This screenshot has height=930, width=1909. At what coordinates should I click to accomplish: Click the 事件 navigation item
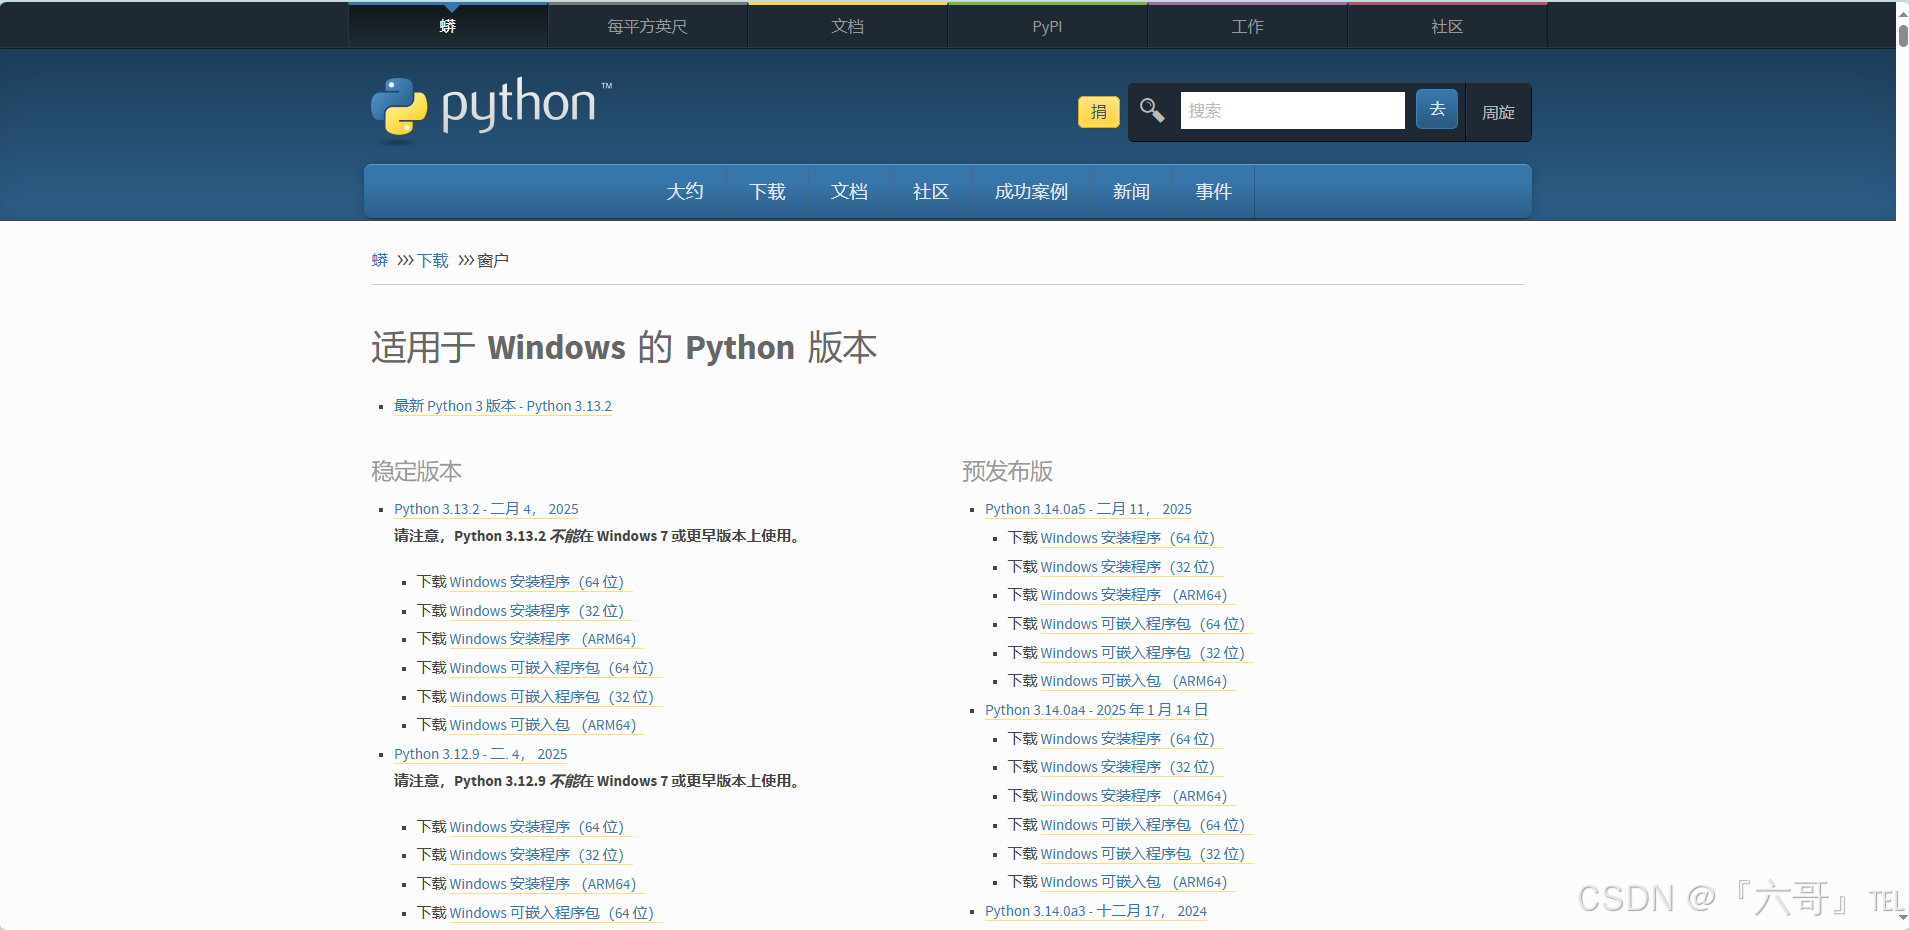click(1212, 191)
